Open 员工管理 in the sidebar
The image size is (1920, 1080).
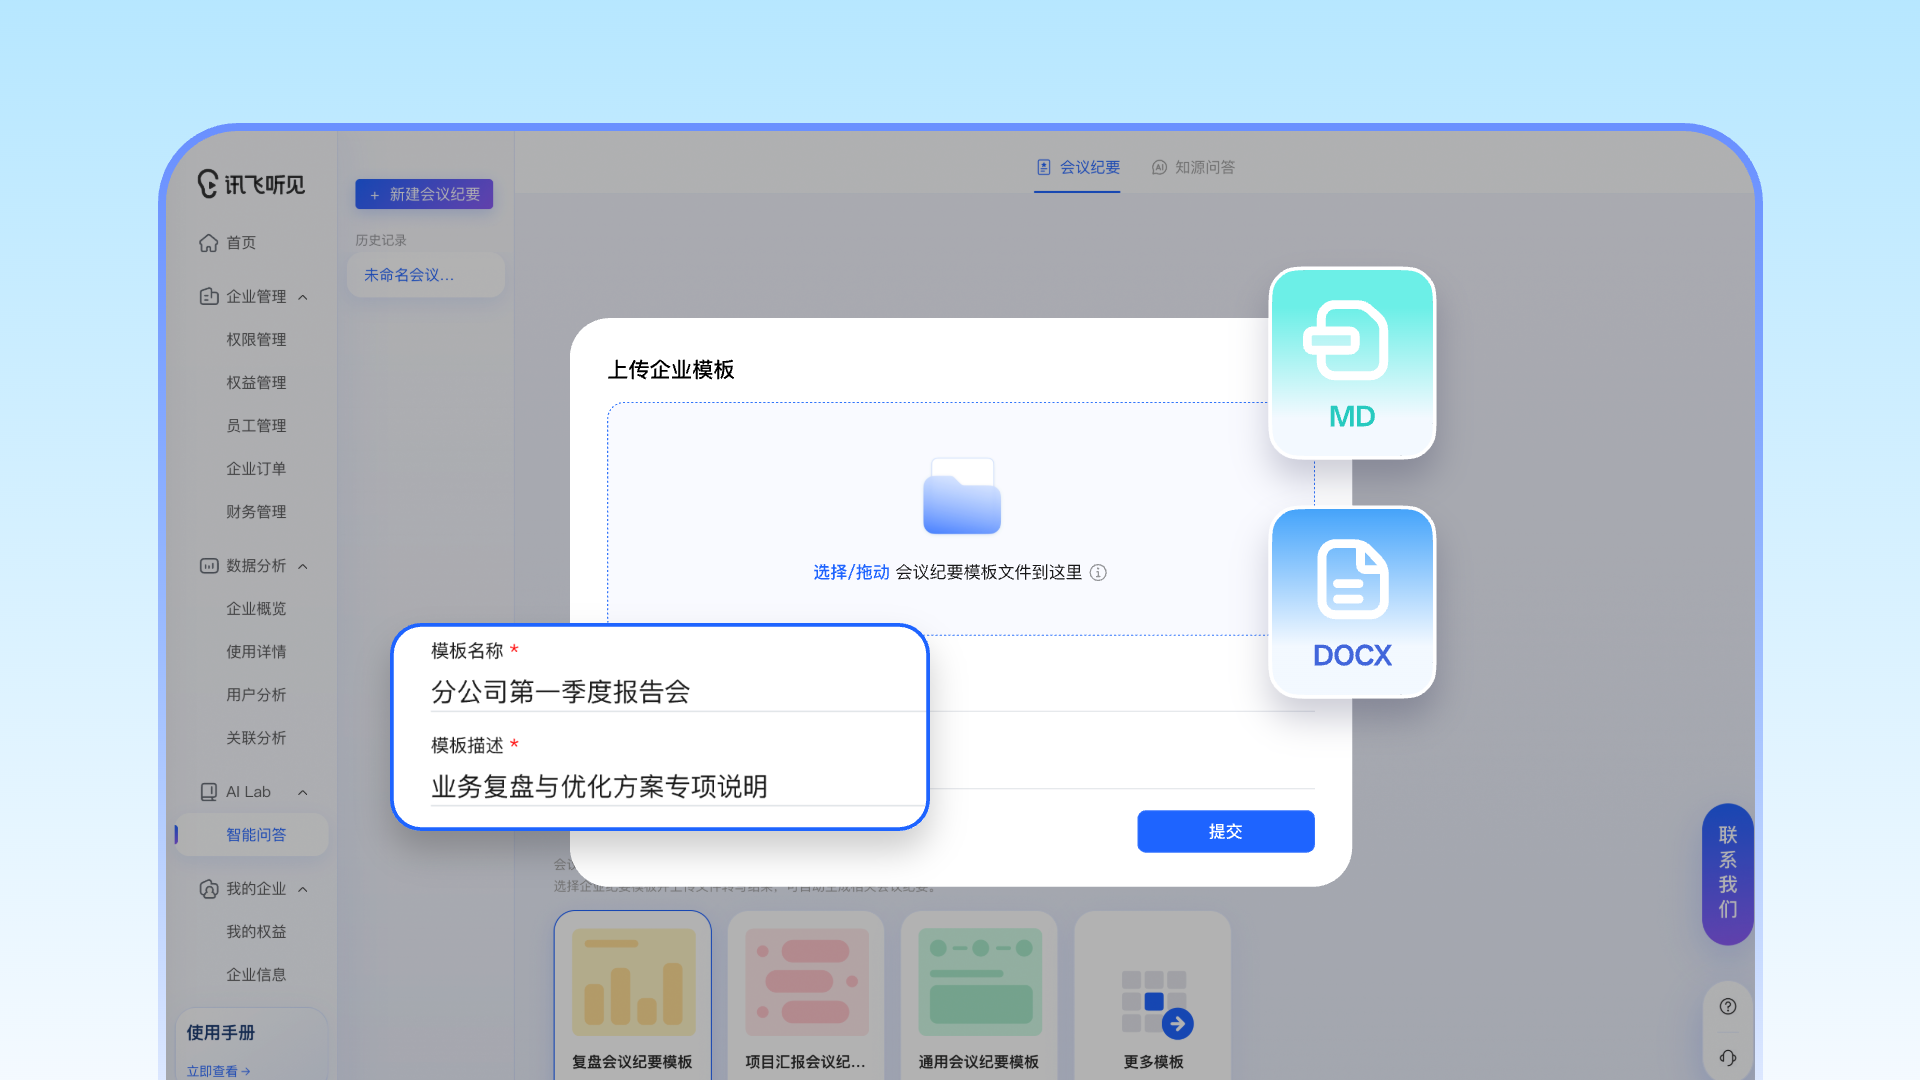coord(256,426)
